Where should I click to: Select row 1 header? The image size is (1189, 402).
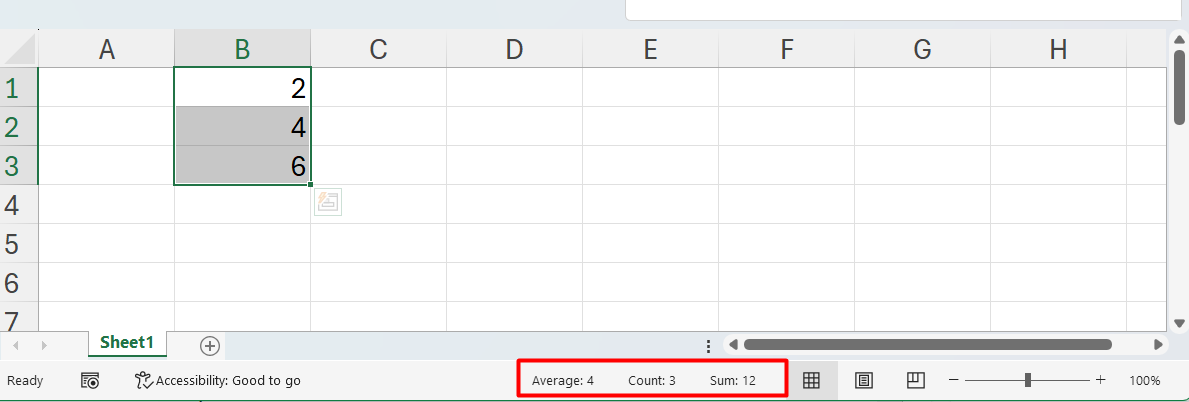19,87
